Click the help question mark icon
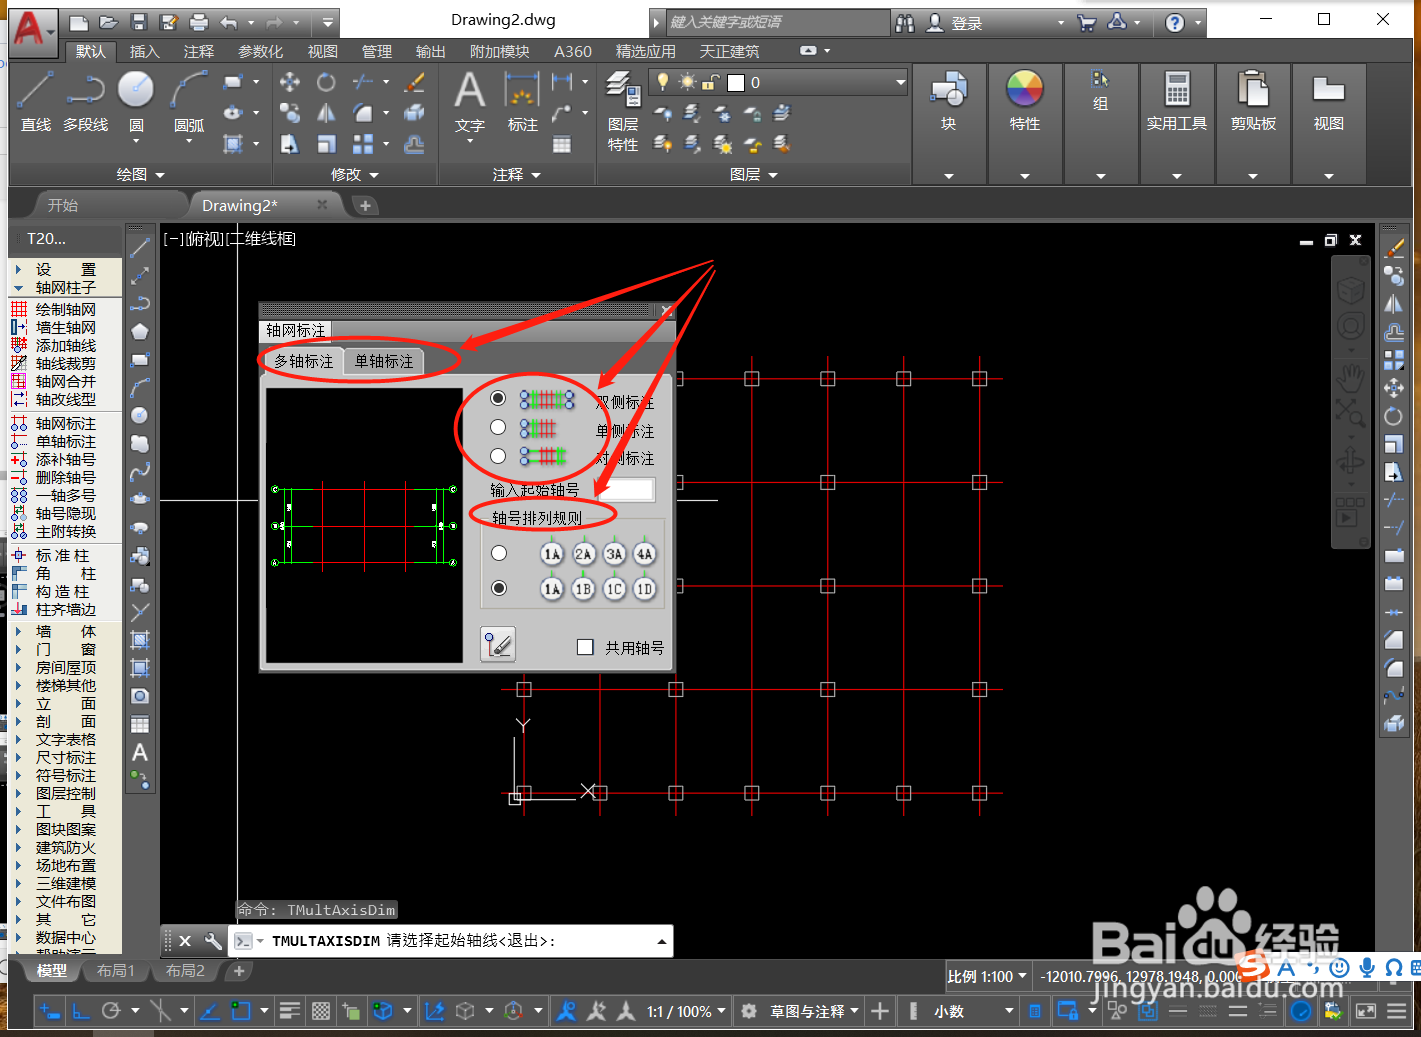This screenshot has height=1037, width=1421. [1175, 22]
